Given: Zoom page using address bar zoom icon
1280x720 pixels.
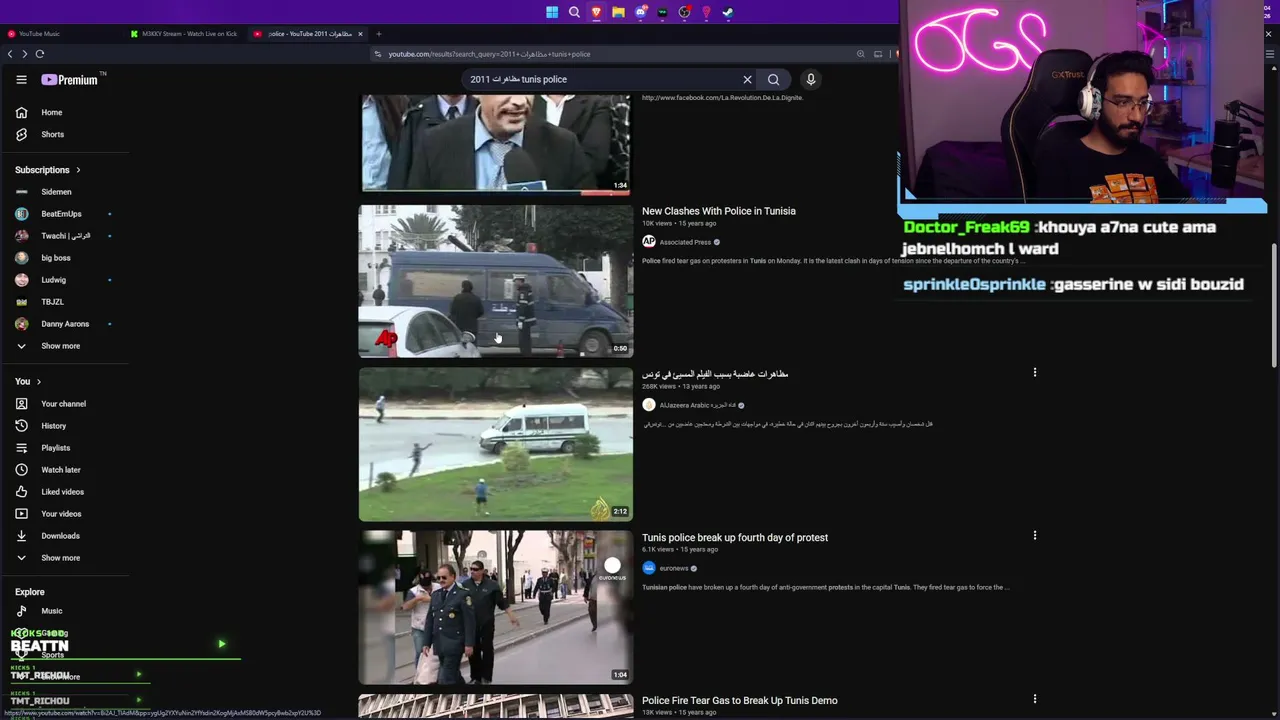Looking at the screenshot, I should (x=860, y=54).
